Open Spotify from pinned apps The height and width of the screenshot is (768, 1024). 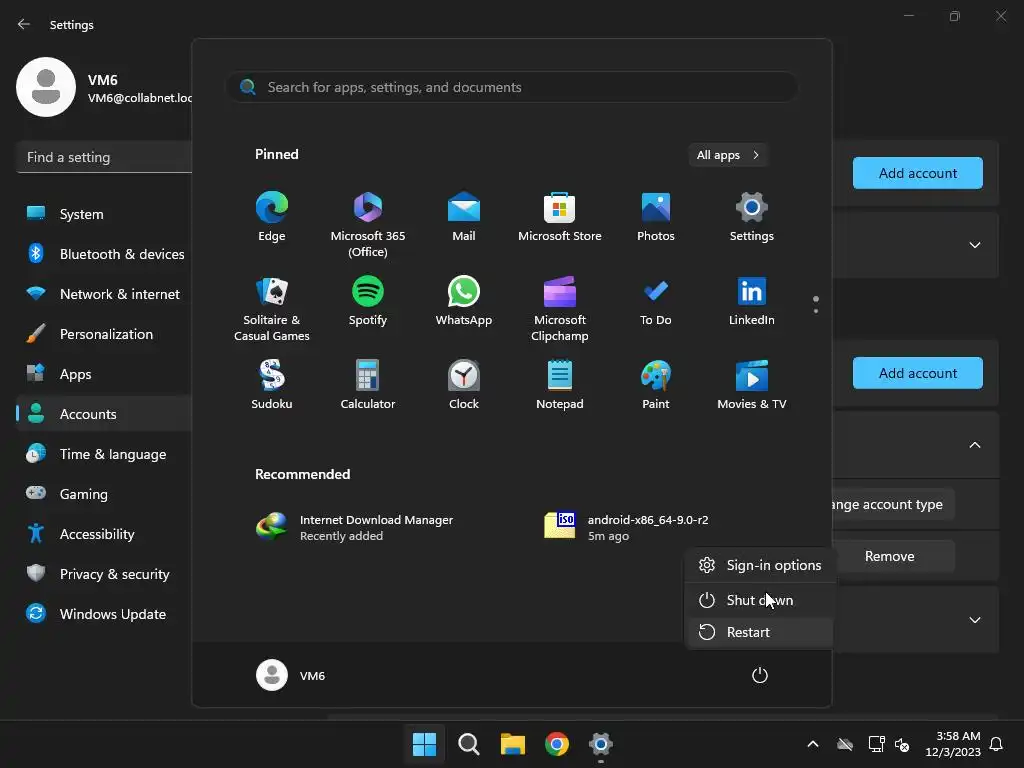coord(368,300)
